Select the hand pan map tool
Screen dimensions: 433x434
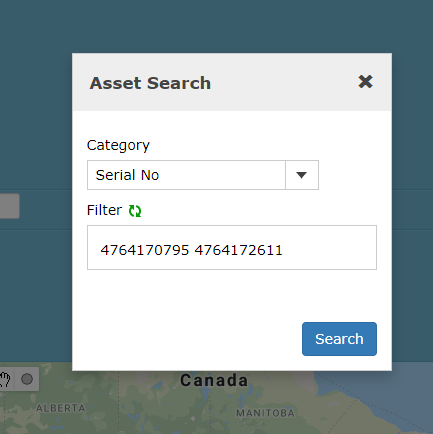click(5, 379)
